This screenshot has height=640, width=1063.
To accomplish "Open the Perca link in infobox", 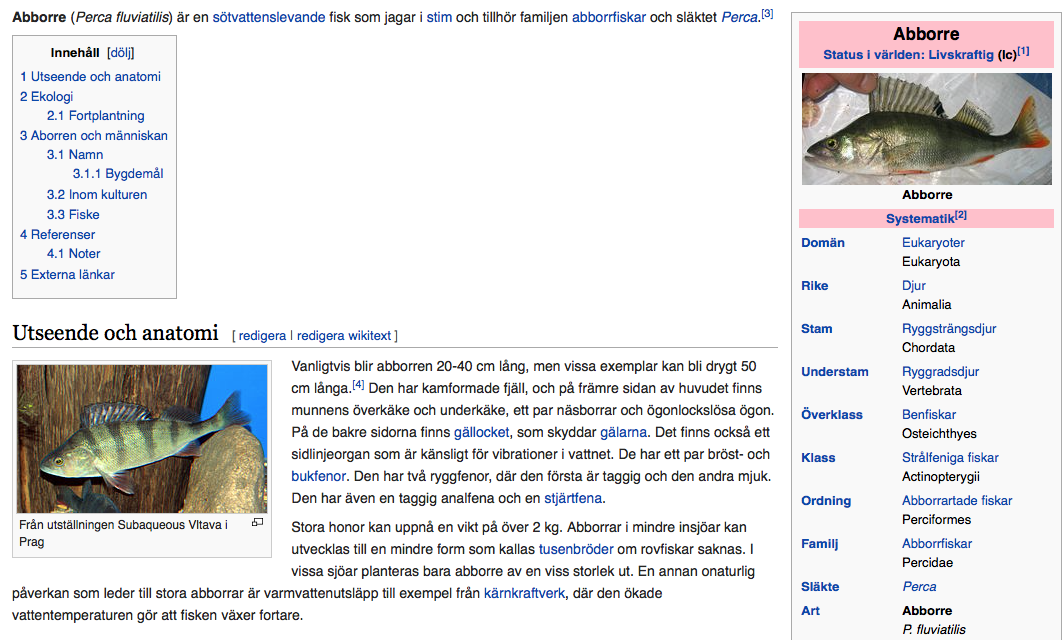I will tap(919, 587).
